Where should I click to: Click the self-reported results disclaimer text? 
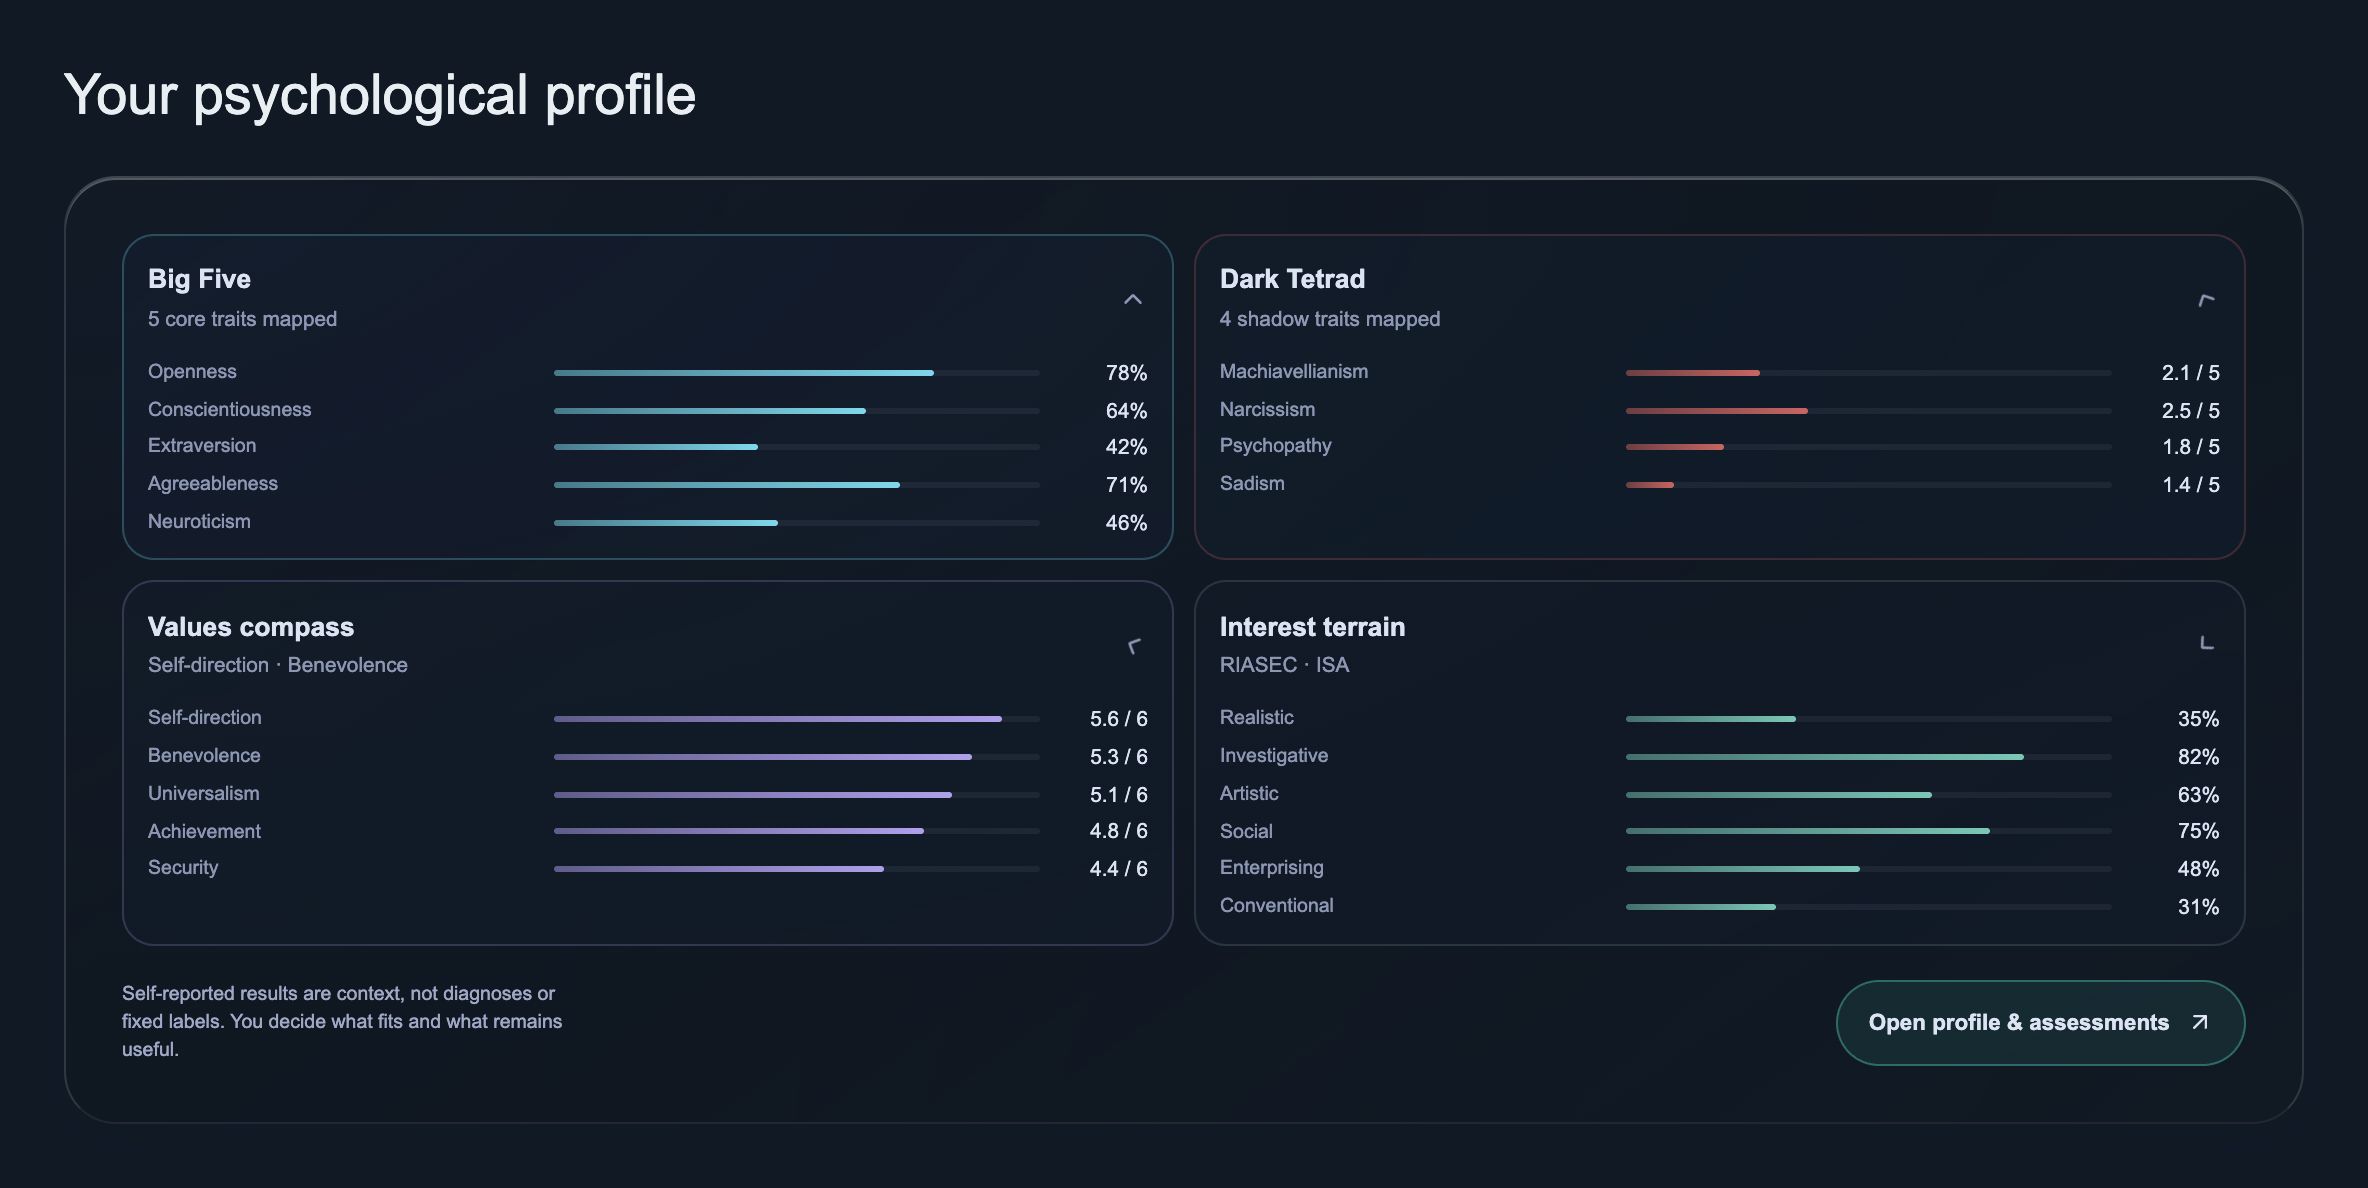pos(342,1021)
